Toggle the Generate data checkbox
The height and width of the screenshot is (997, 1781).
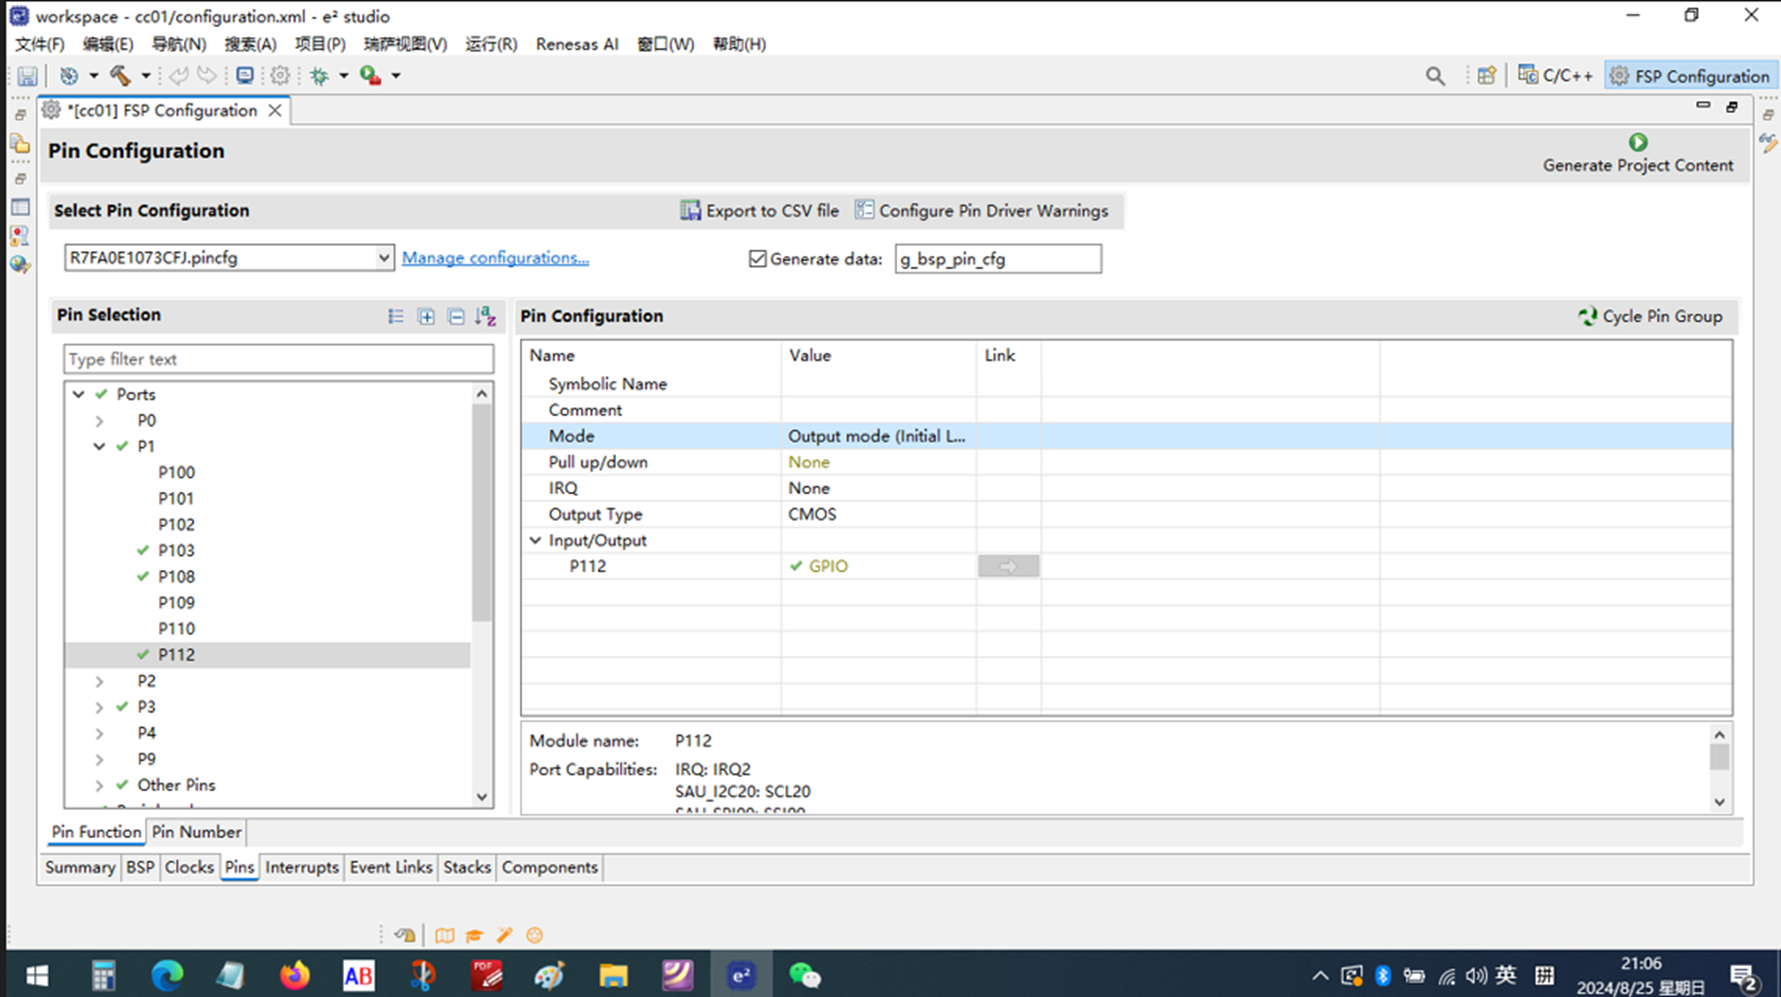pos(758,259)
